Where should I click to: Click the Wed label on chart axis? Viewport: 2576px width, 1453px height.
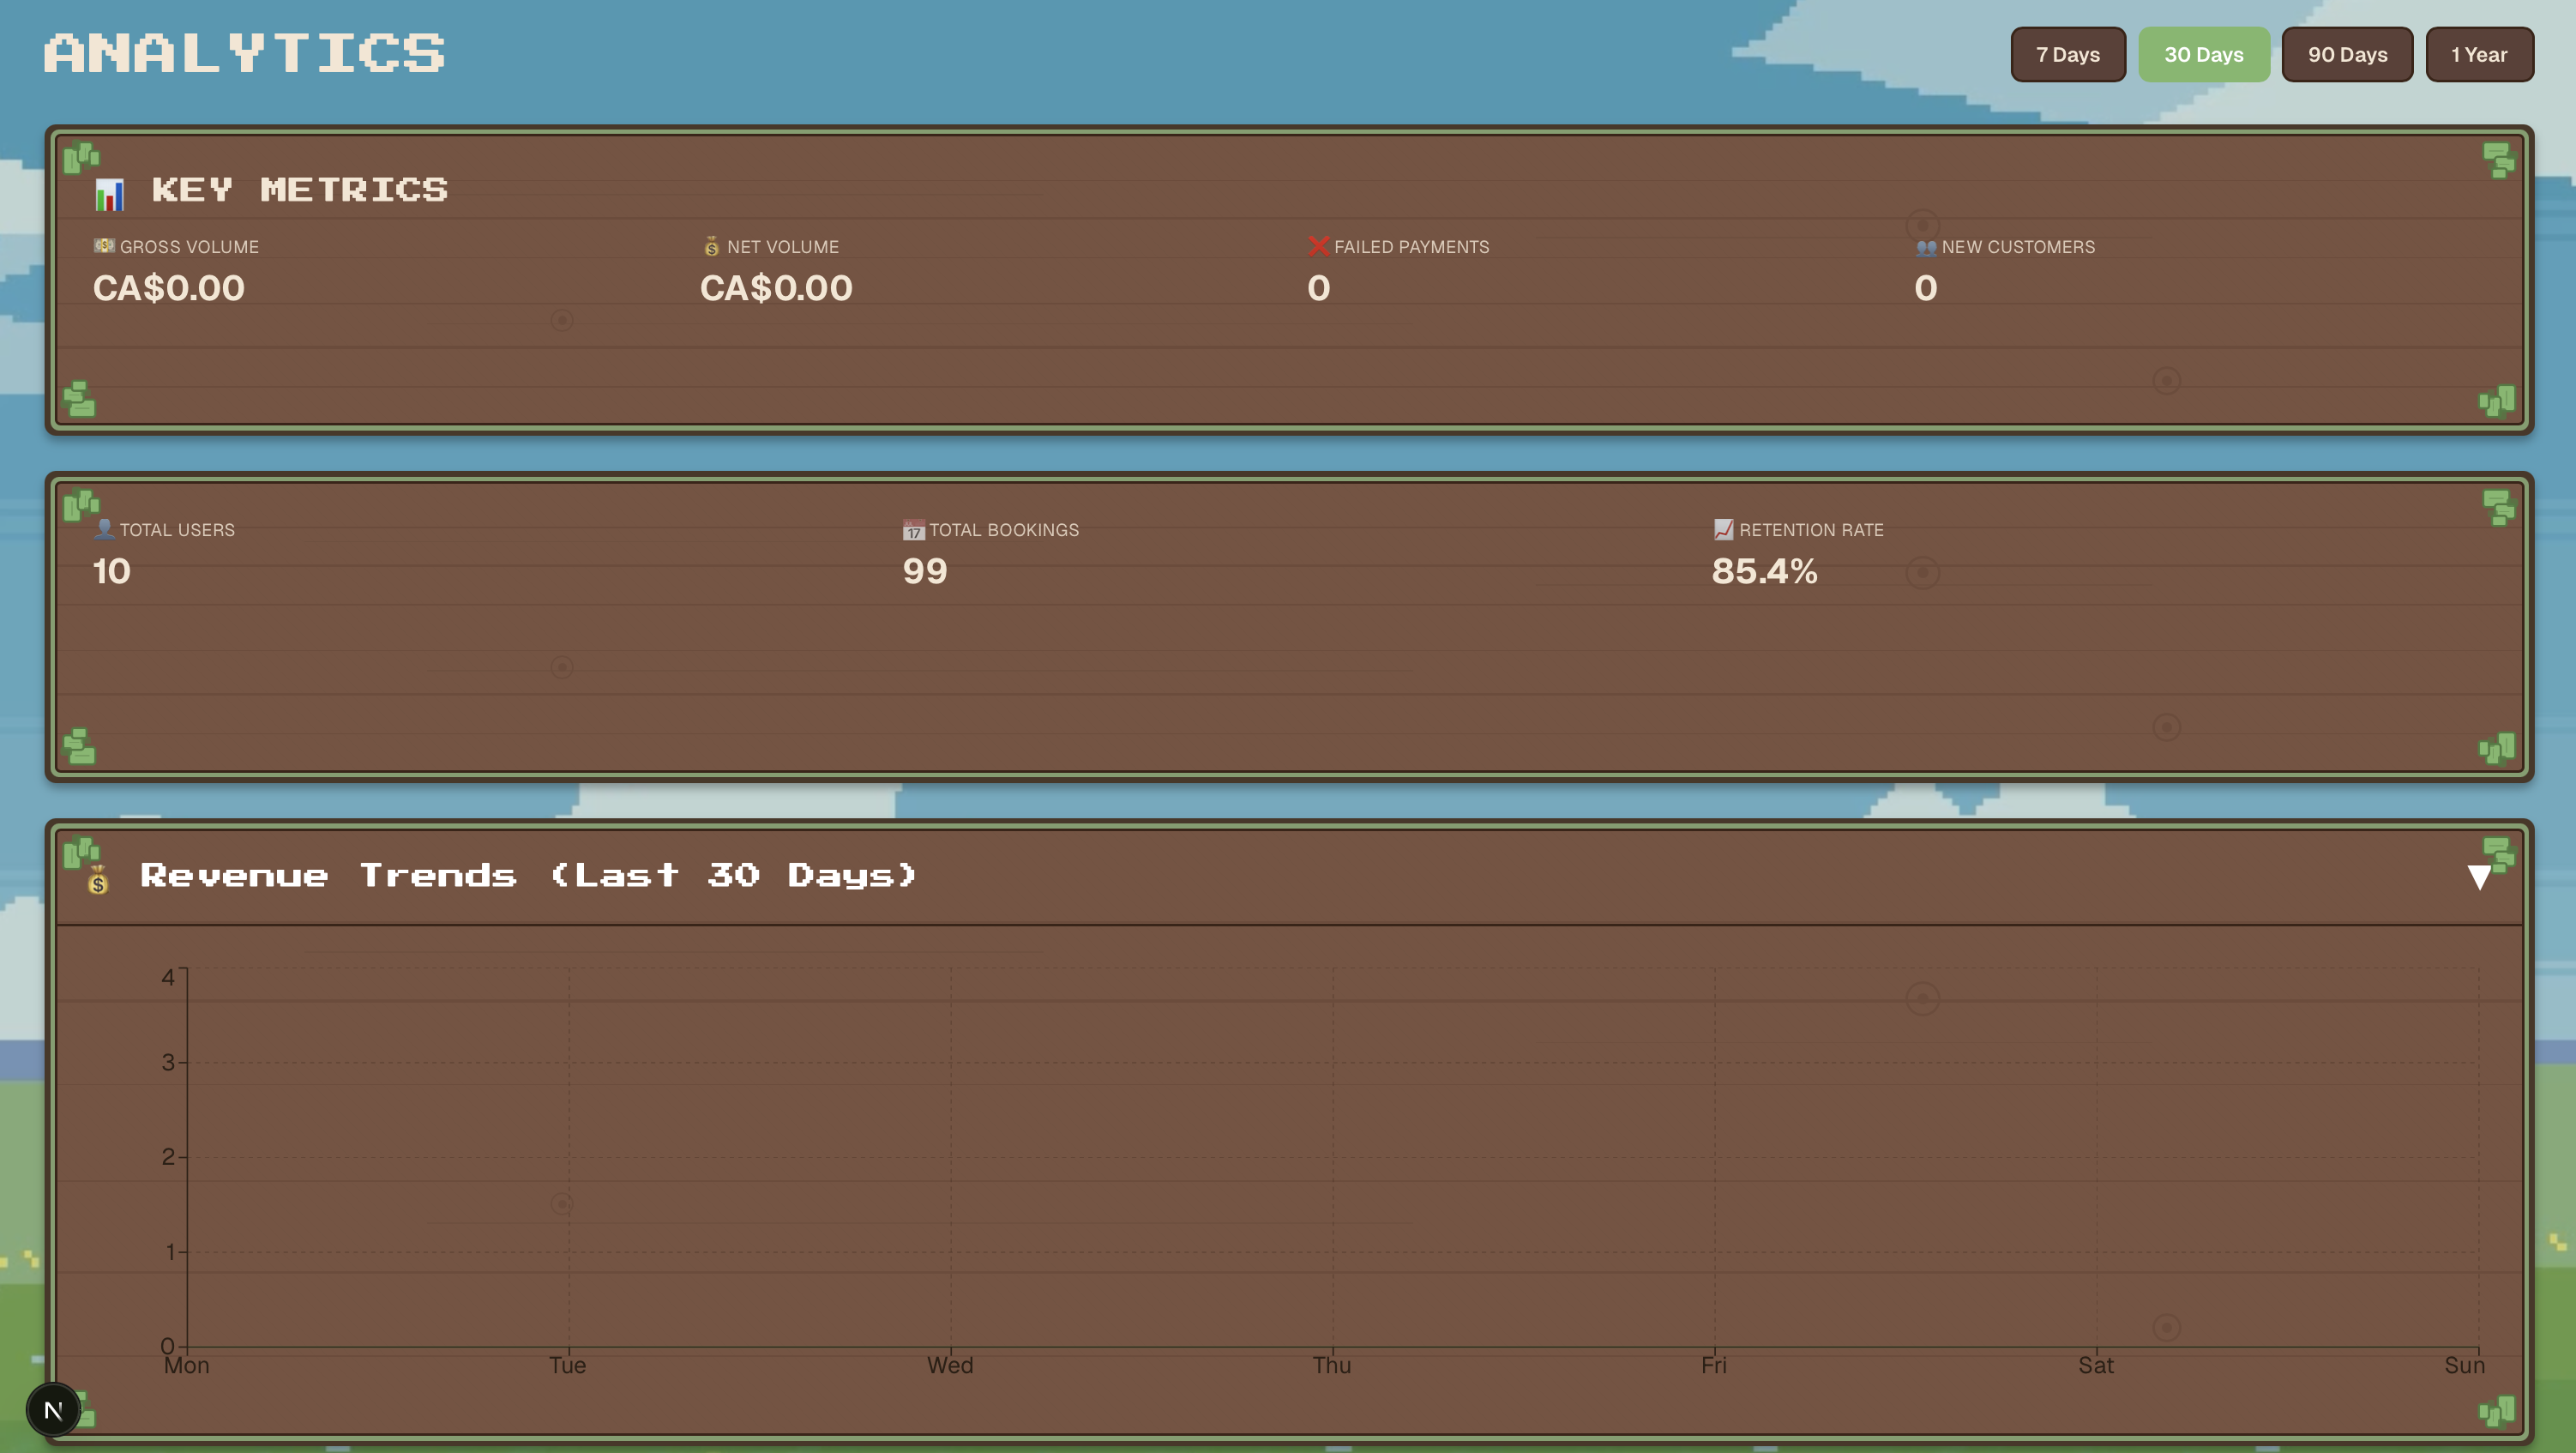coord(950,1365)
